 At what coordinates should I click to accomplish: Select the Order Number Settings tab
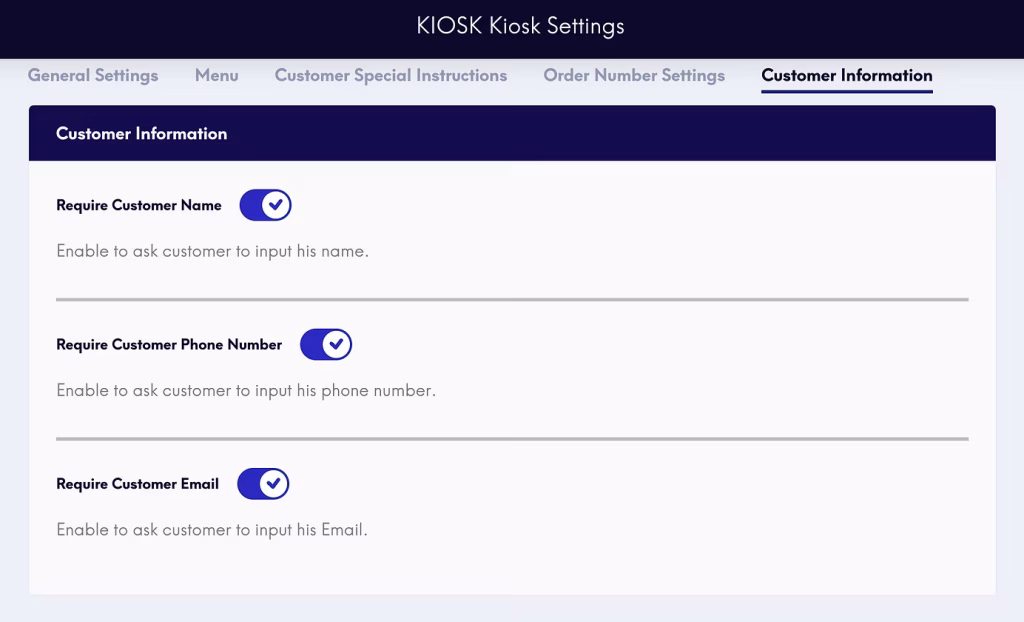634,76
